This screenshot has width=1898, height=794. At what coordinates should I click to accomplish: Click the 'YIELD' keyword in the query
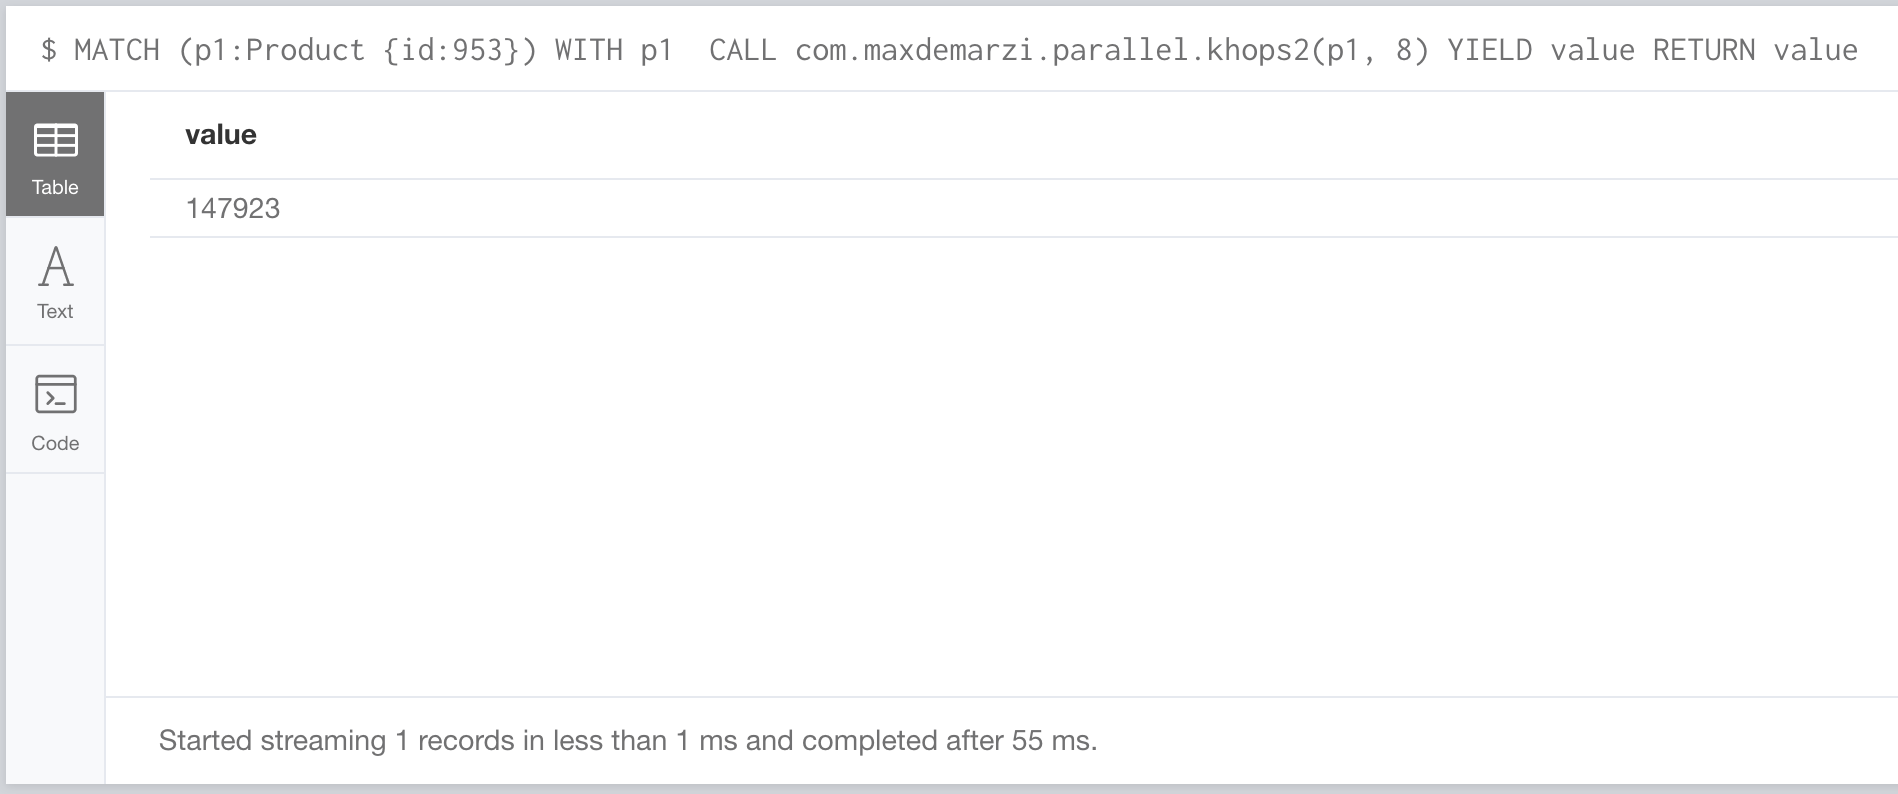pos(1489,50)
